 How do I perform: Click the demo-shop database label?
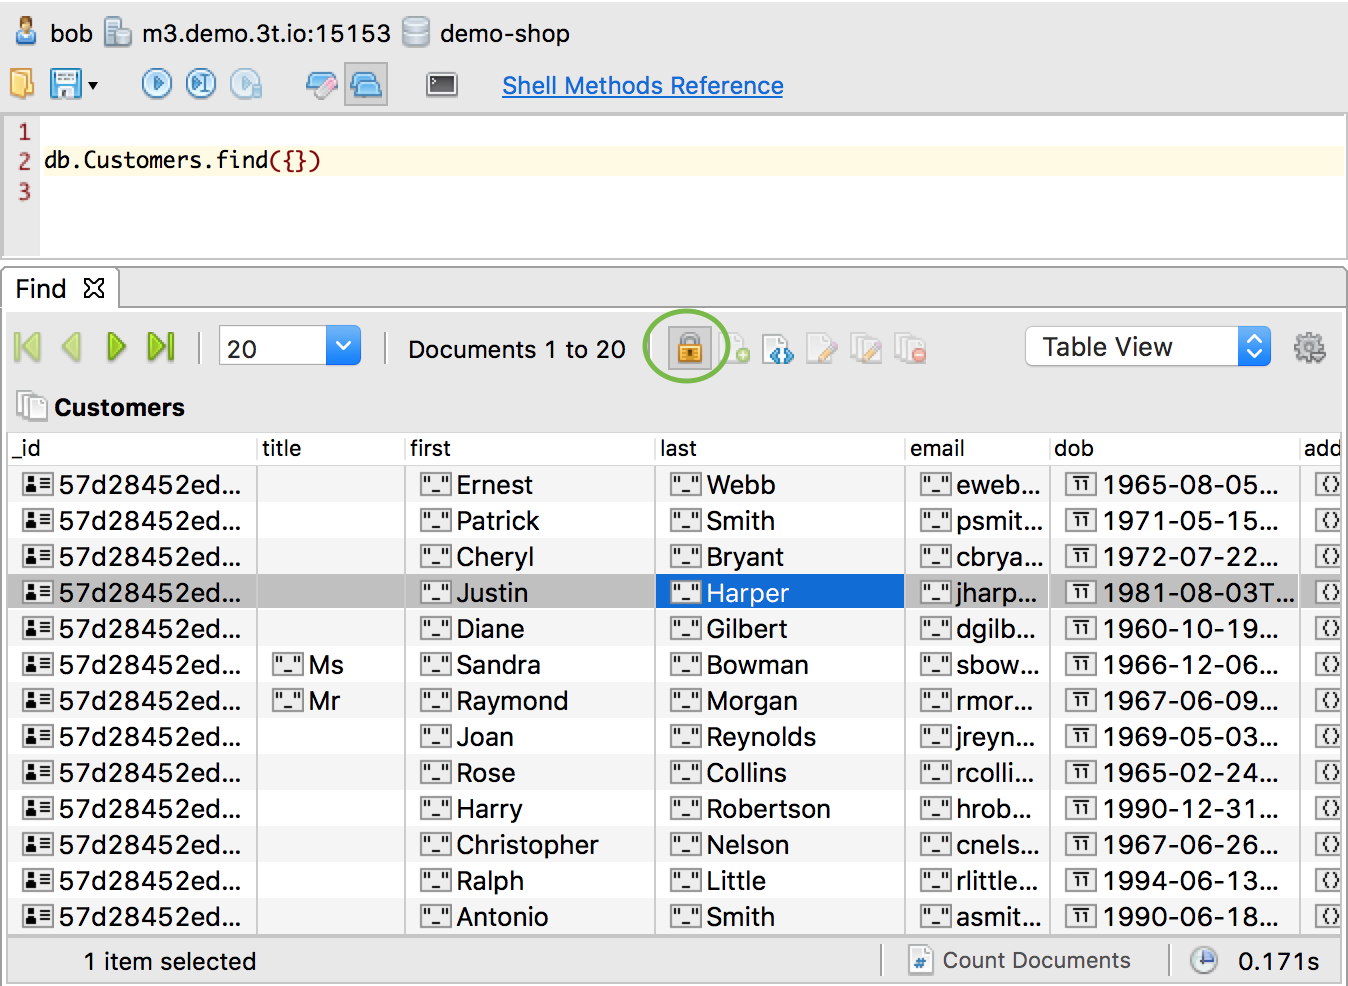click(504, 34)
